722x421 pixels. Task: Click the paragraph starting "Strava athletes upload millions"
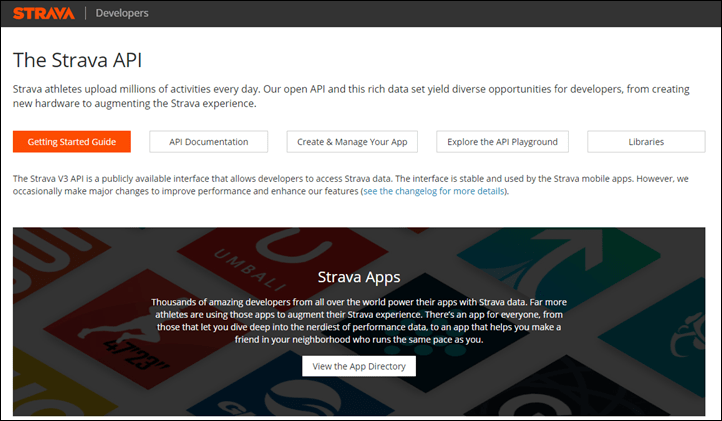point(351,96)
